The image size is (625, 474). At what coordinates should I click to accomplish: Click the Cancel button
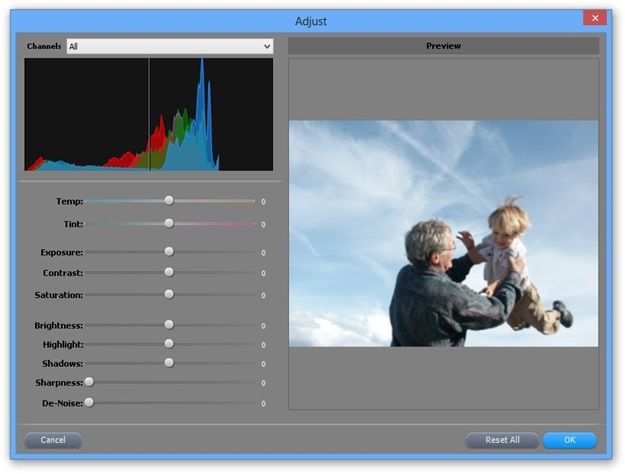(53, 440)
